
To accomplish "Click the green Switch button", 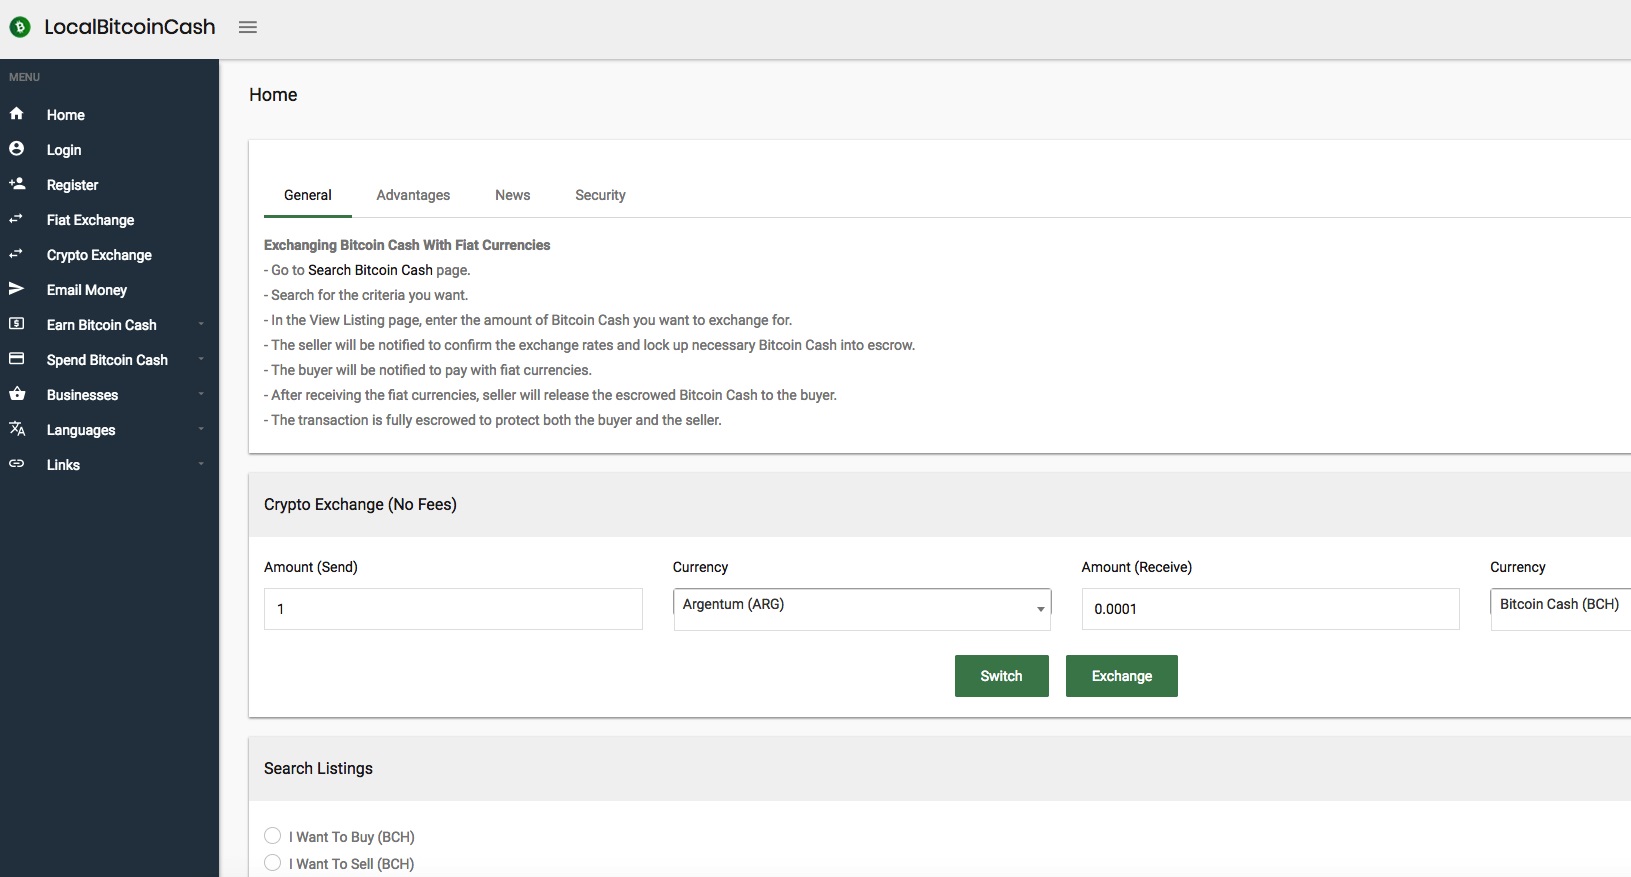I will pyautogui.click(x=1002, y=676).
